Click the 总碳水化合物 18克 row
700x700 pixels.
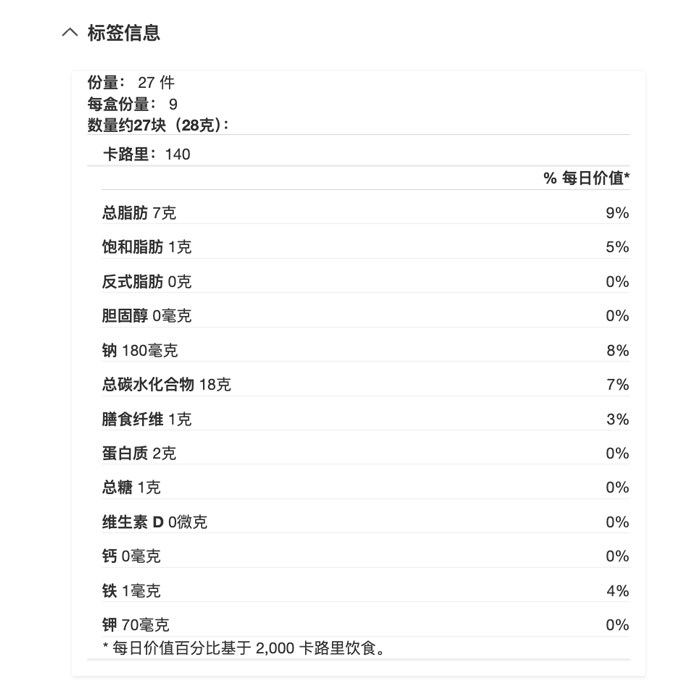[366, 384]
